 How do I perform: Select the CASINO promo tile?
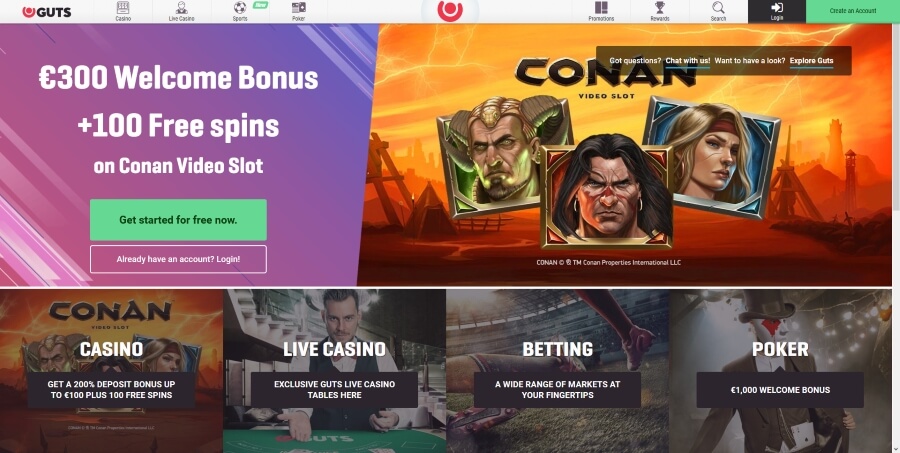[111, 371]
